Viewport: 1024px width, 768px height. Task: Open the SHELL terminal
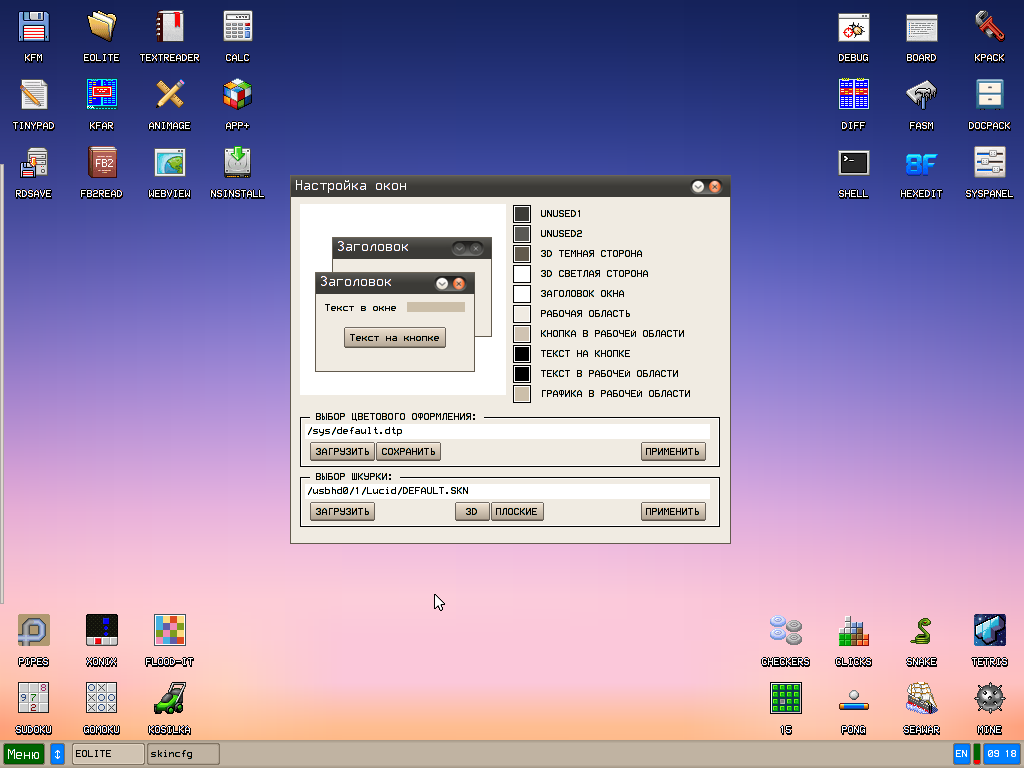tap(853, 161)
